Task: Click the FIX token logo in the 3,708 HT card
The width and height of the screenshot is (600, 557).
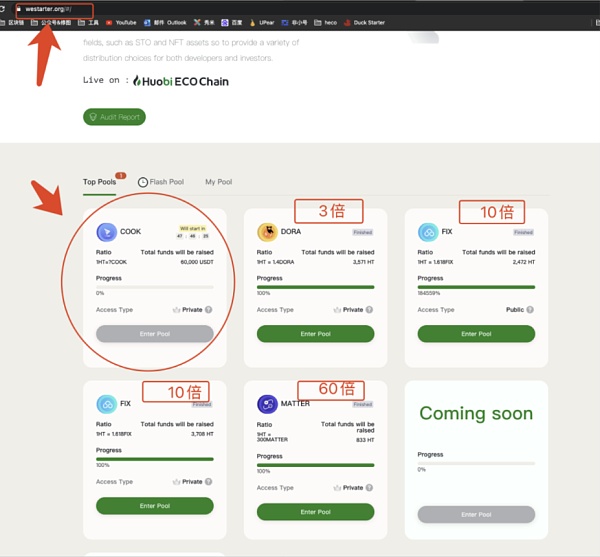Action: tap(106, 404)
